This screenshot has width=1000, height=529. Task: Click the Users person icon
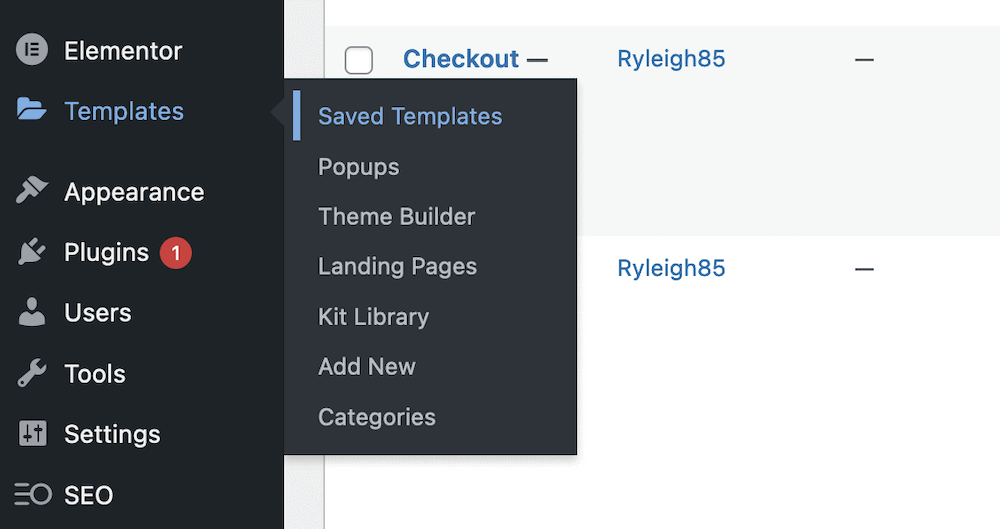tap(32, 312)
